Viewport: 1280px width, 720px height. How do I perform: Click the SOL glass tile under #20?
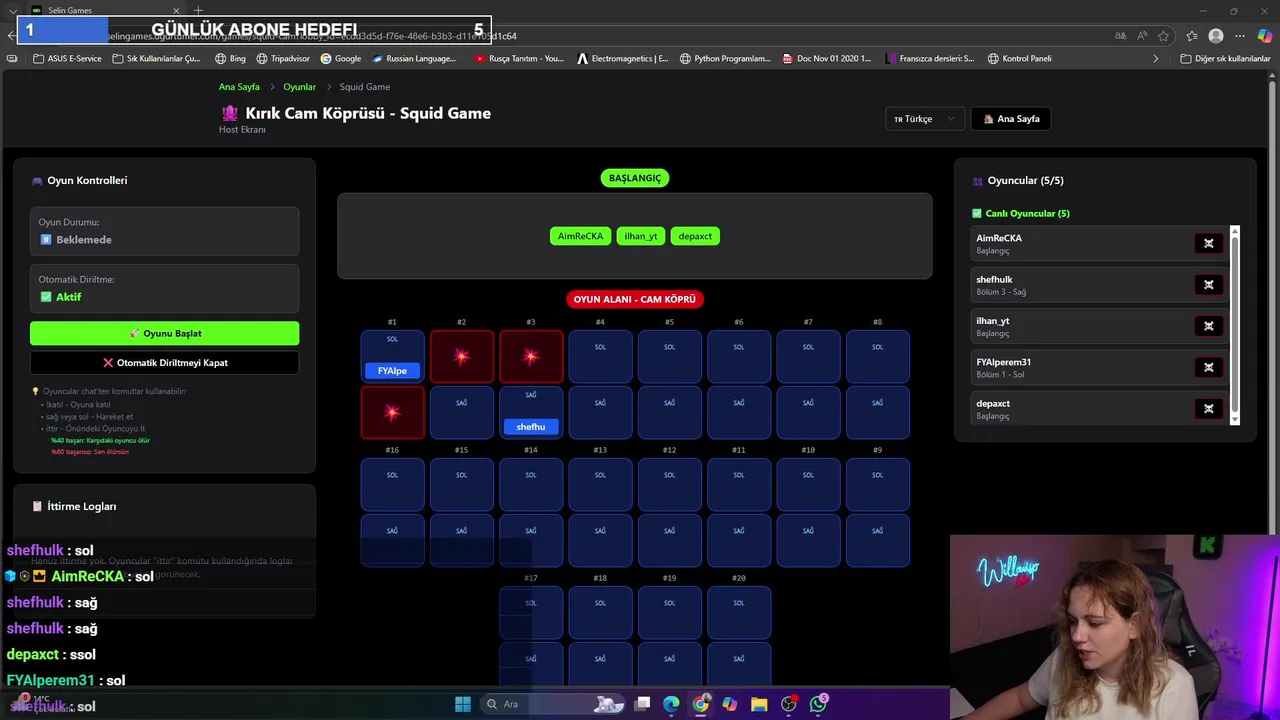(x=738, y=612)
